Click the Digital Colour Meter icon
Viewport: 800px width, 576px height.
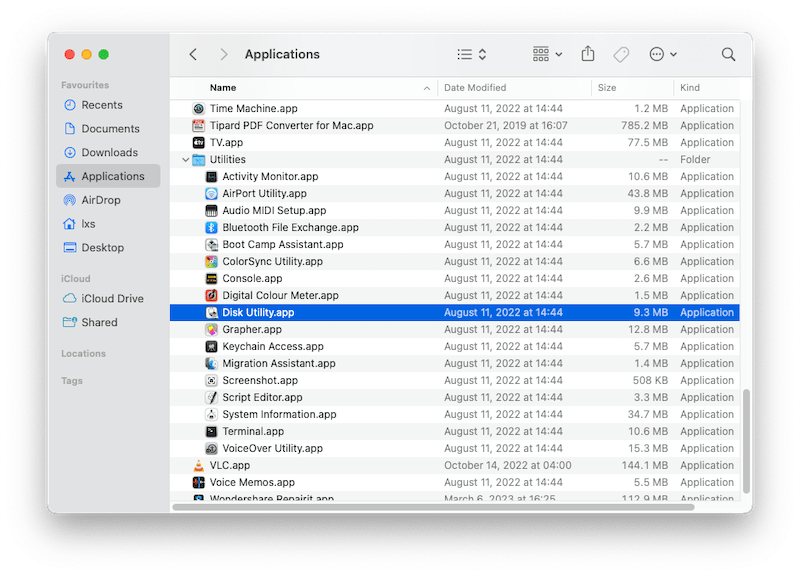click(x=211, y=295)
